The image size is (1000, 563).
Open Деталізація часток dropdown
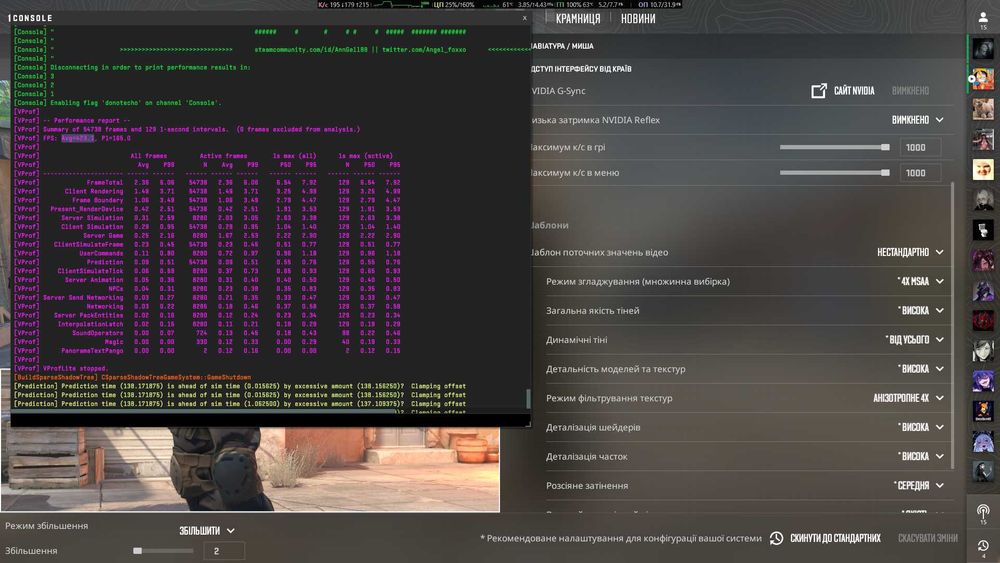pos(920,457)
